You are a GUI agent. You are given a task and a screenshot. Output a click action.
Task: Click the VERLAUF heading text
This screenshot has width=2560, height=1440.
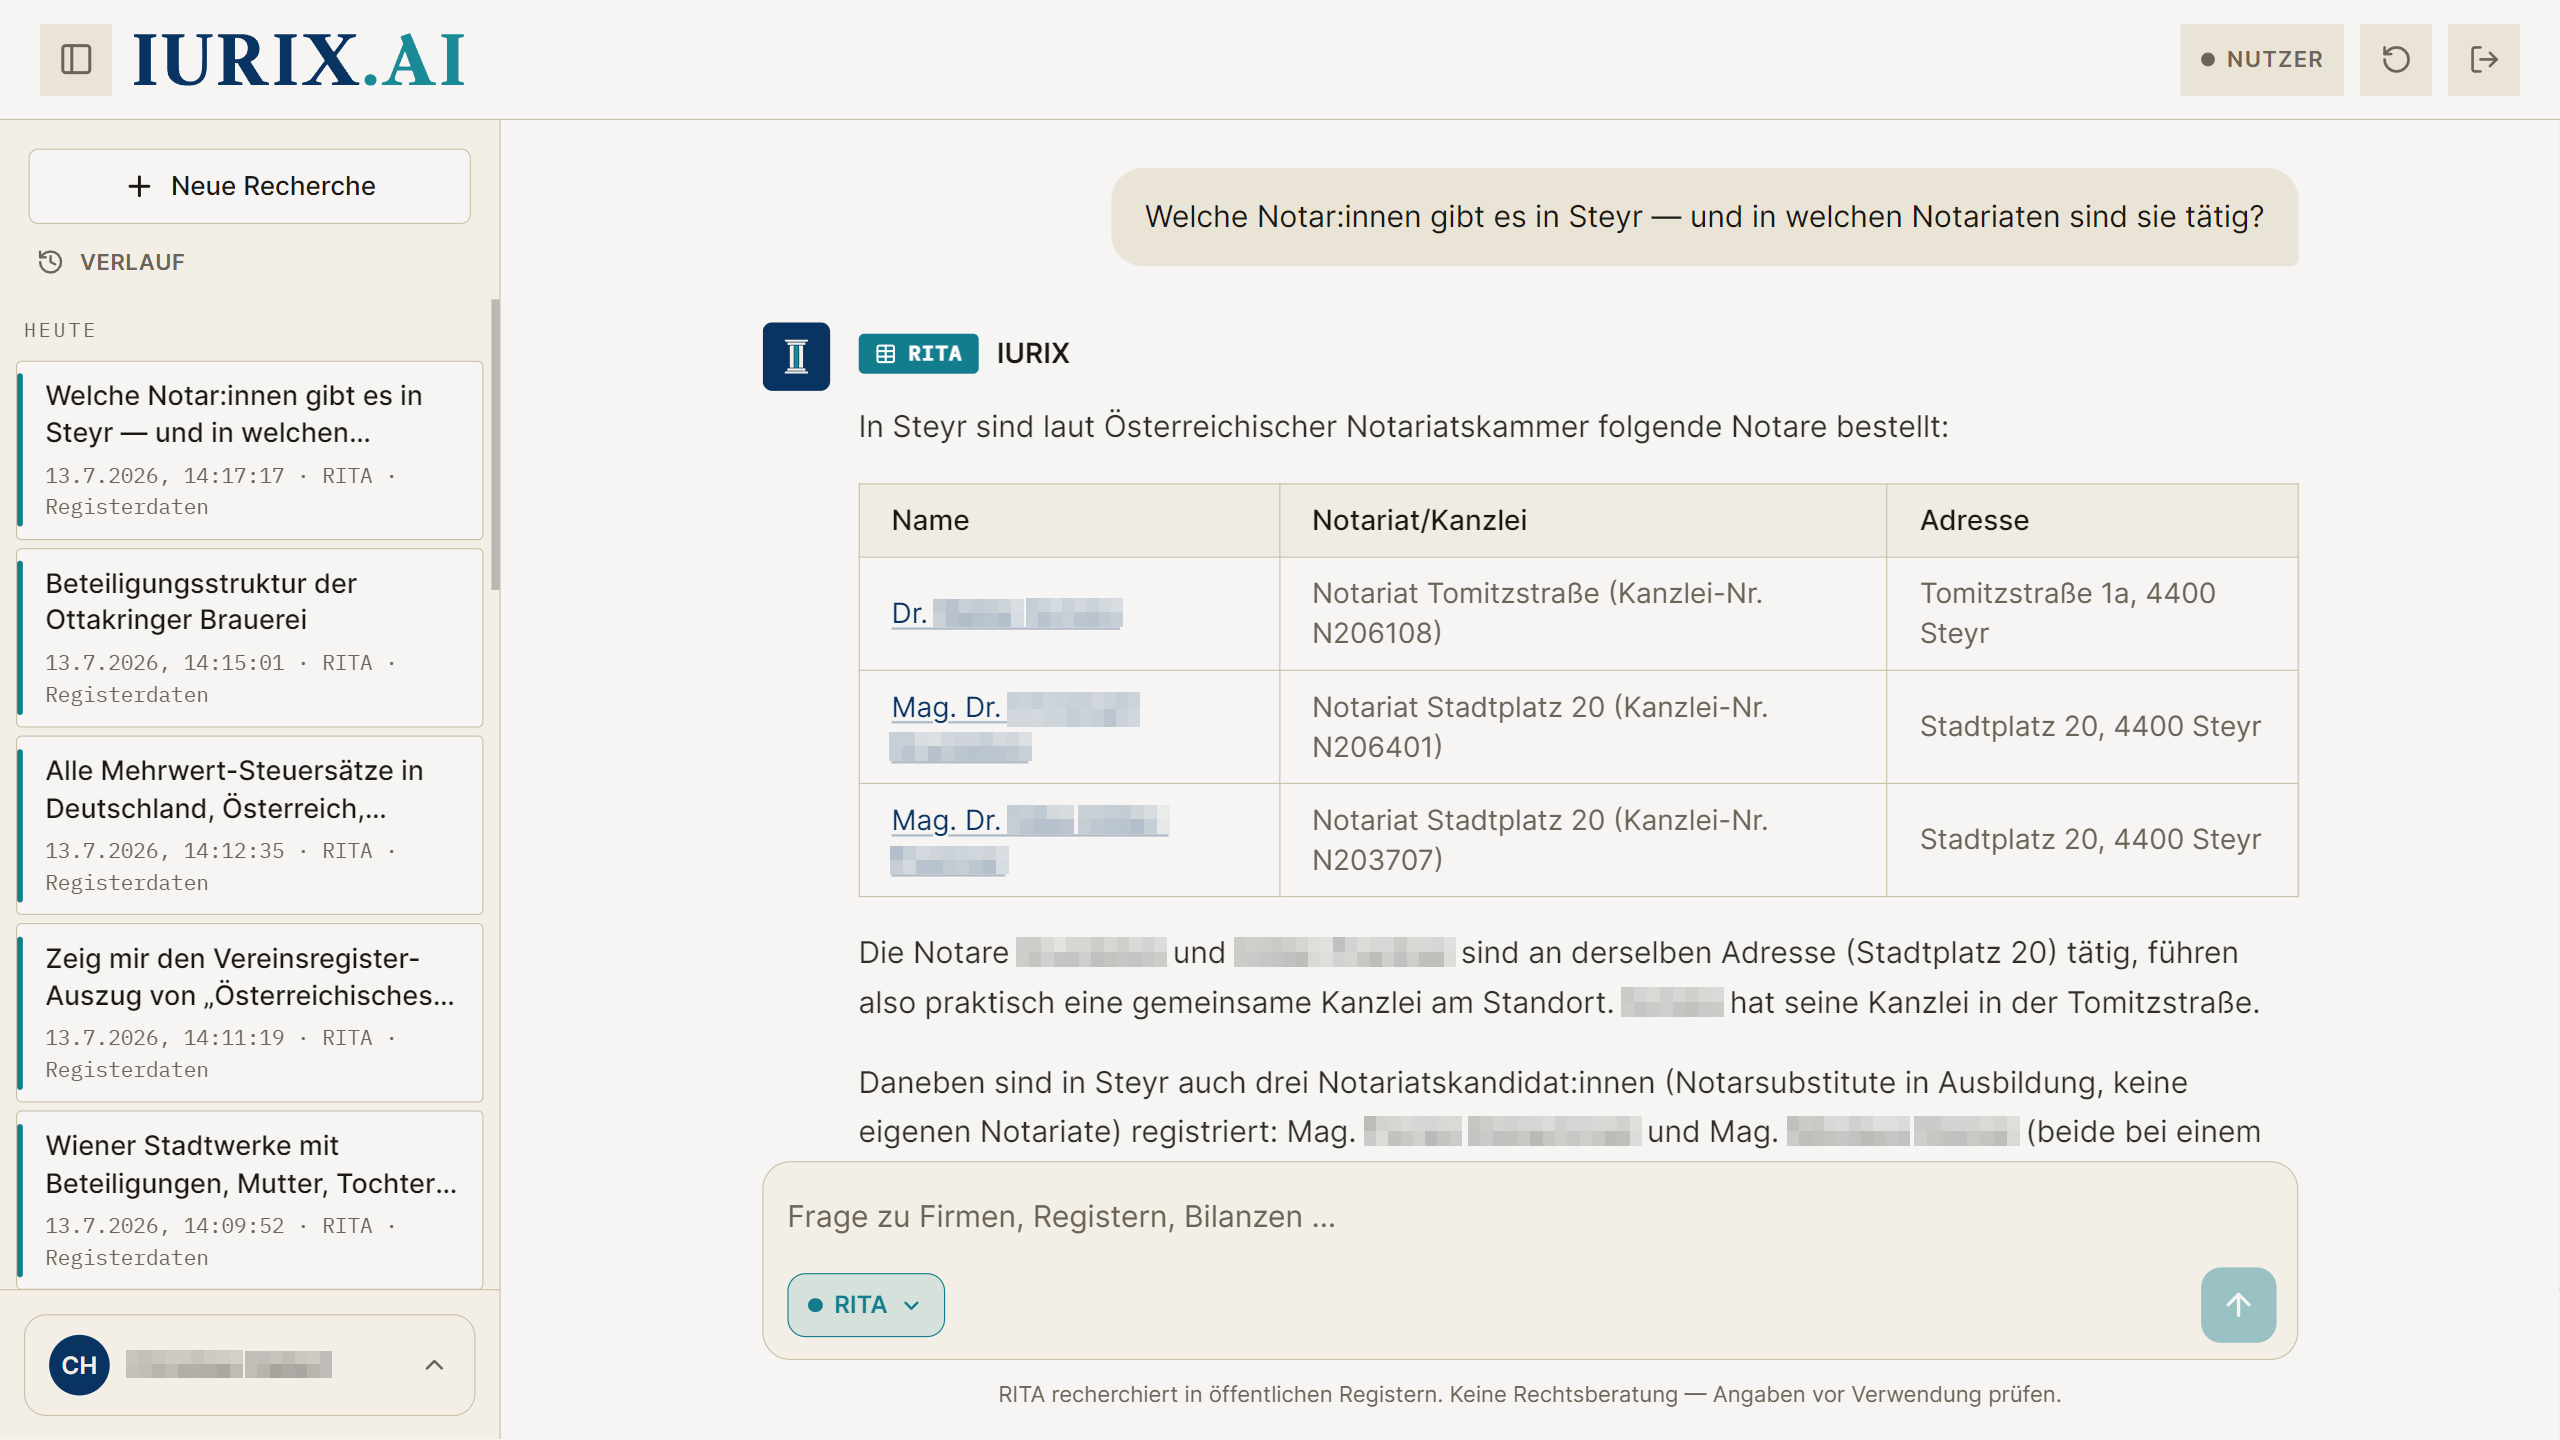click(132, 262)
